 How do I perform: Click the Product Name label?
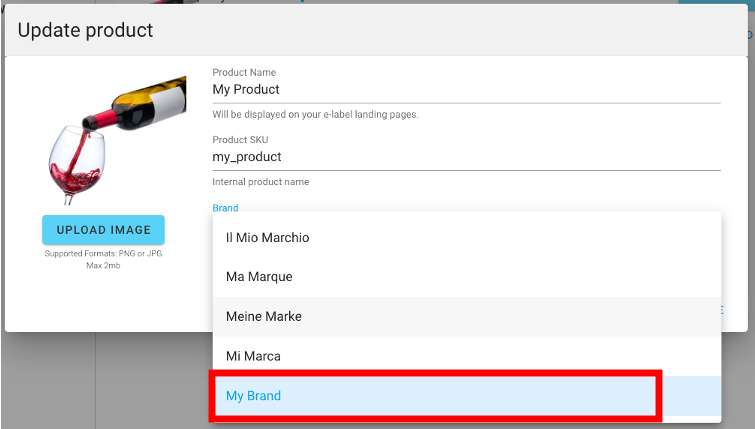[x=244, y=72]
